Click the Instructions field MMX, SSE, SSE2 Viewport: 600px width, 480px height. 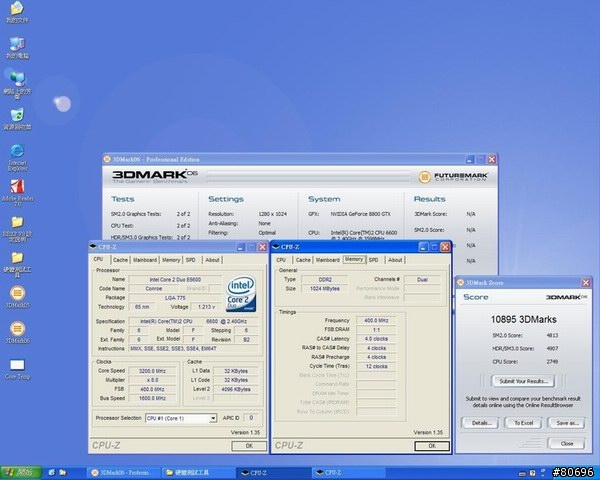click(x=194, y=349)
